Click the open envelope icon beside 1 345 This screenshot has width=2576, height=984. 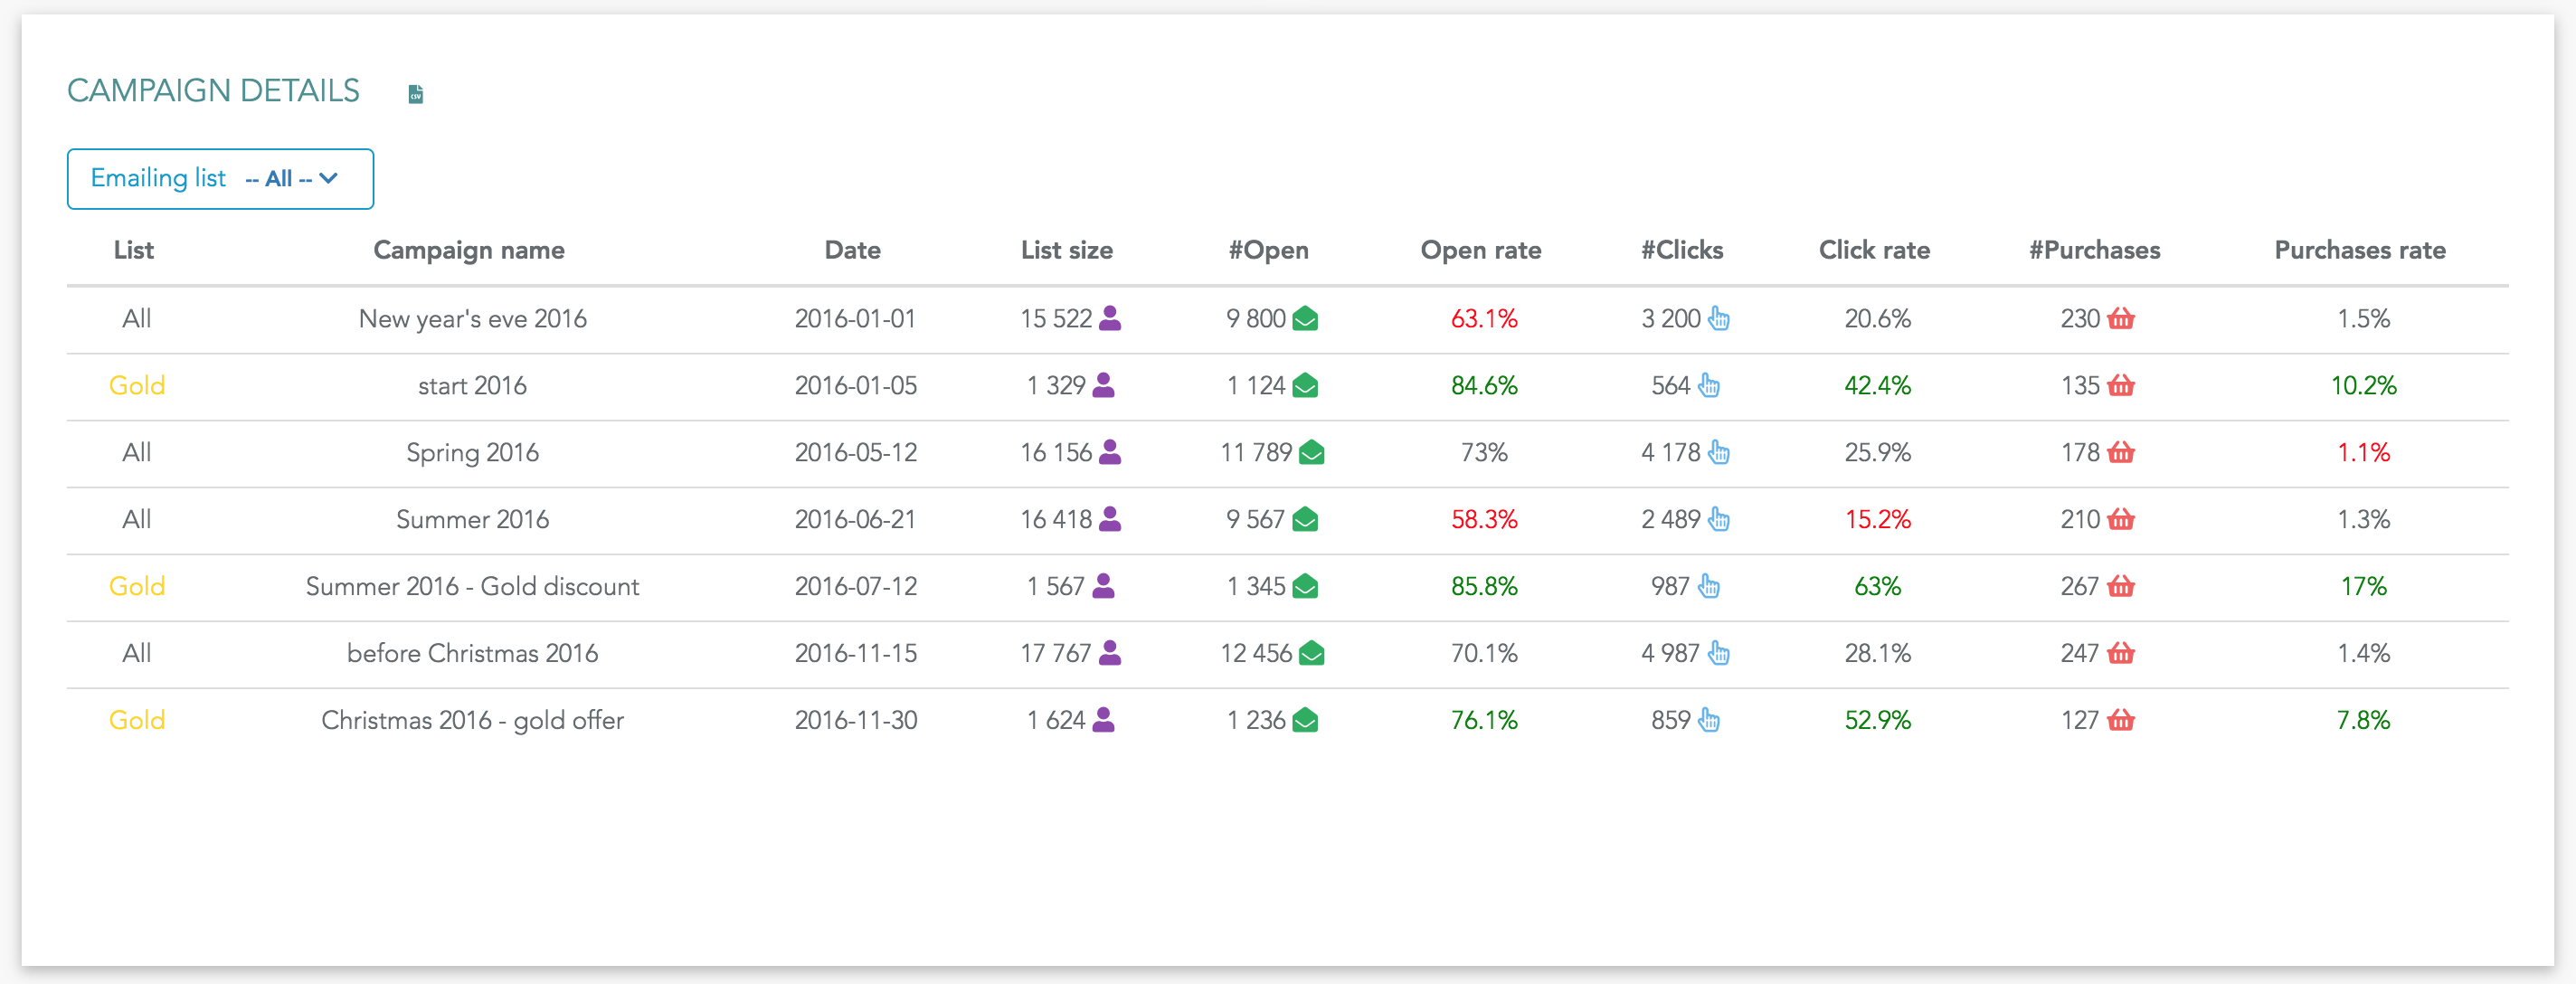[x=1305, y=587]
